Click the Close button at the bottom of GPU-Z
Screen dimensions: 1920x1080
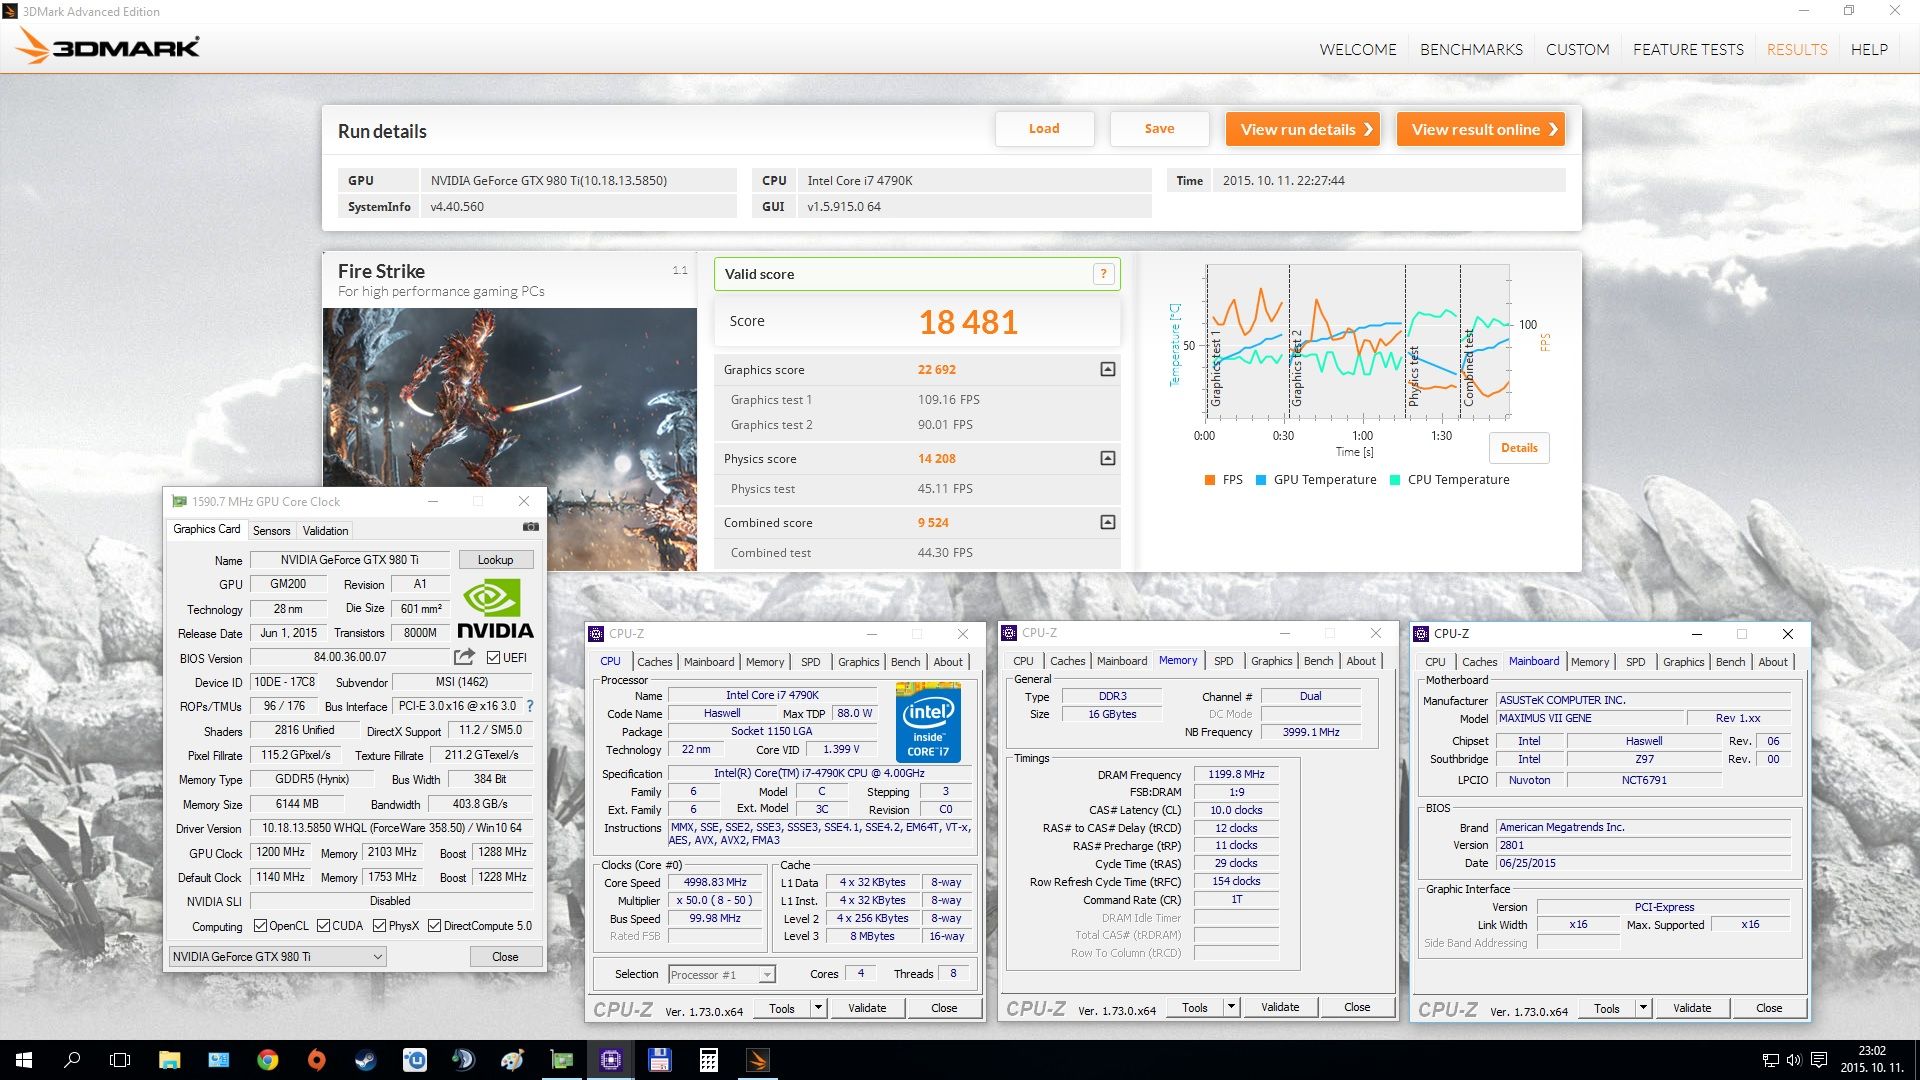[x=505, y=956]
